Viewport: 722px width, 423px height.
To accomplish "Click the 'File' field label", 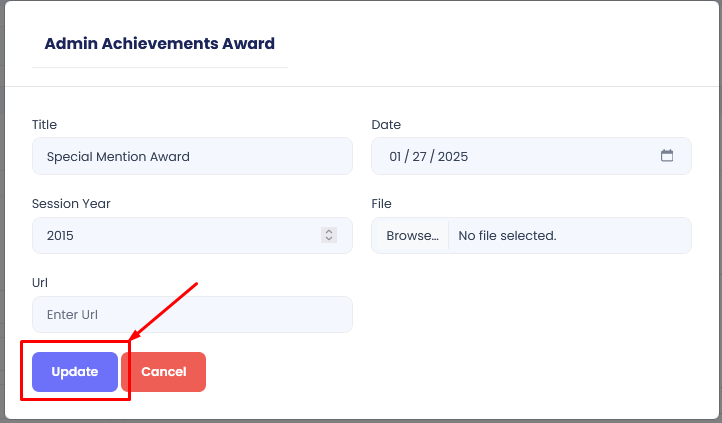I will coord(381,203).
